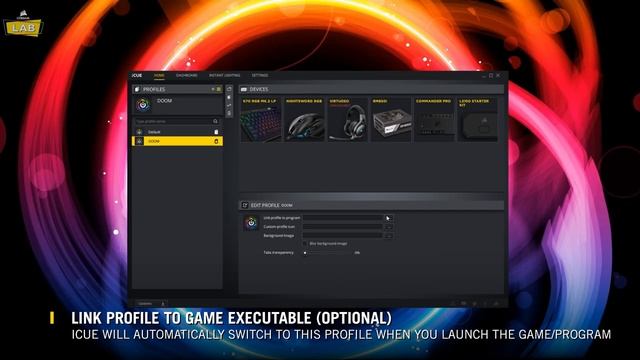Viewport: 640px width, 360px height.
Task: Open the K70 RGB MK.2 LP keyboard device
Action: (x=261, y=120)
